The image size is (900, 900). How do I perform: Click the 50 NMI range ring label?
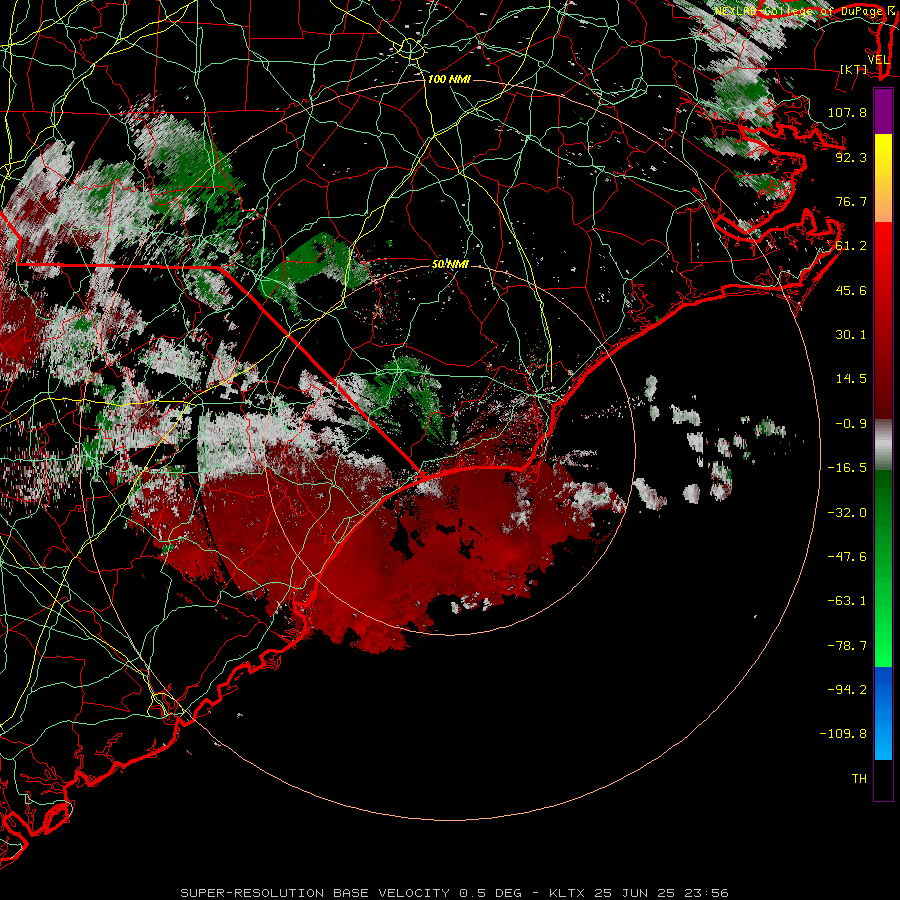pos(450,264)
